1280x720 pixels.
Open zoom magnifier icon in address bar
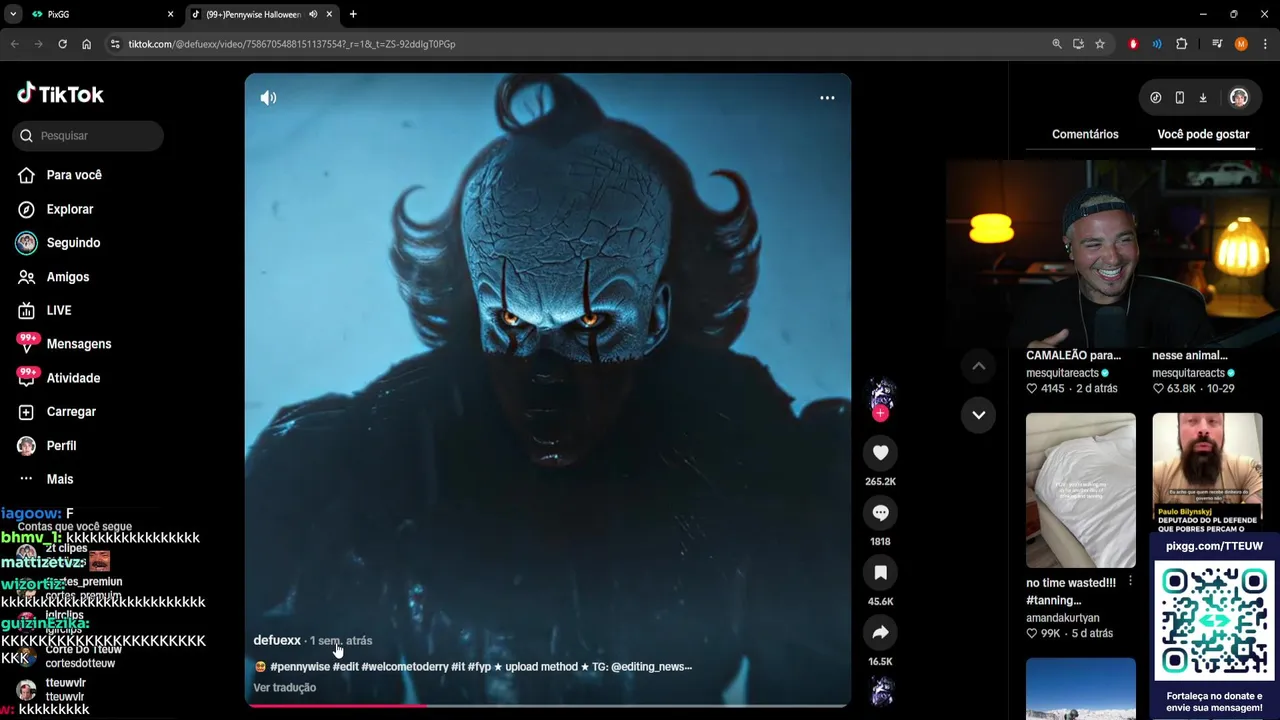1057,44
